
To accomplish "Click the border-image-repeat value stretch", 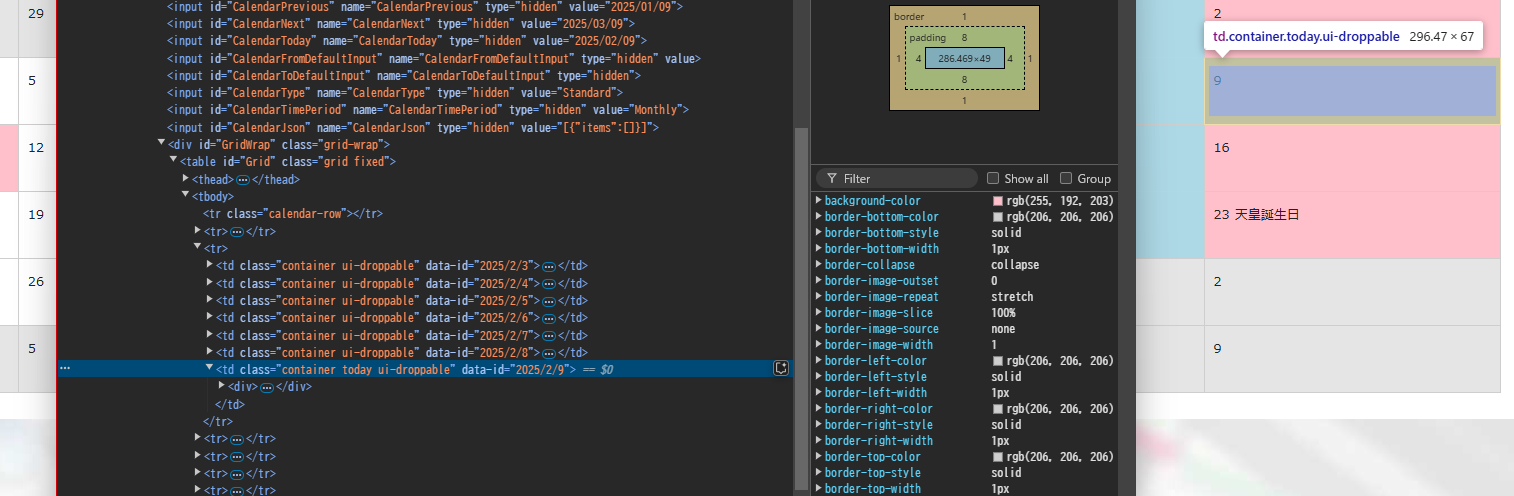I will [1012, 297].
